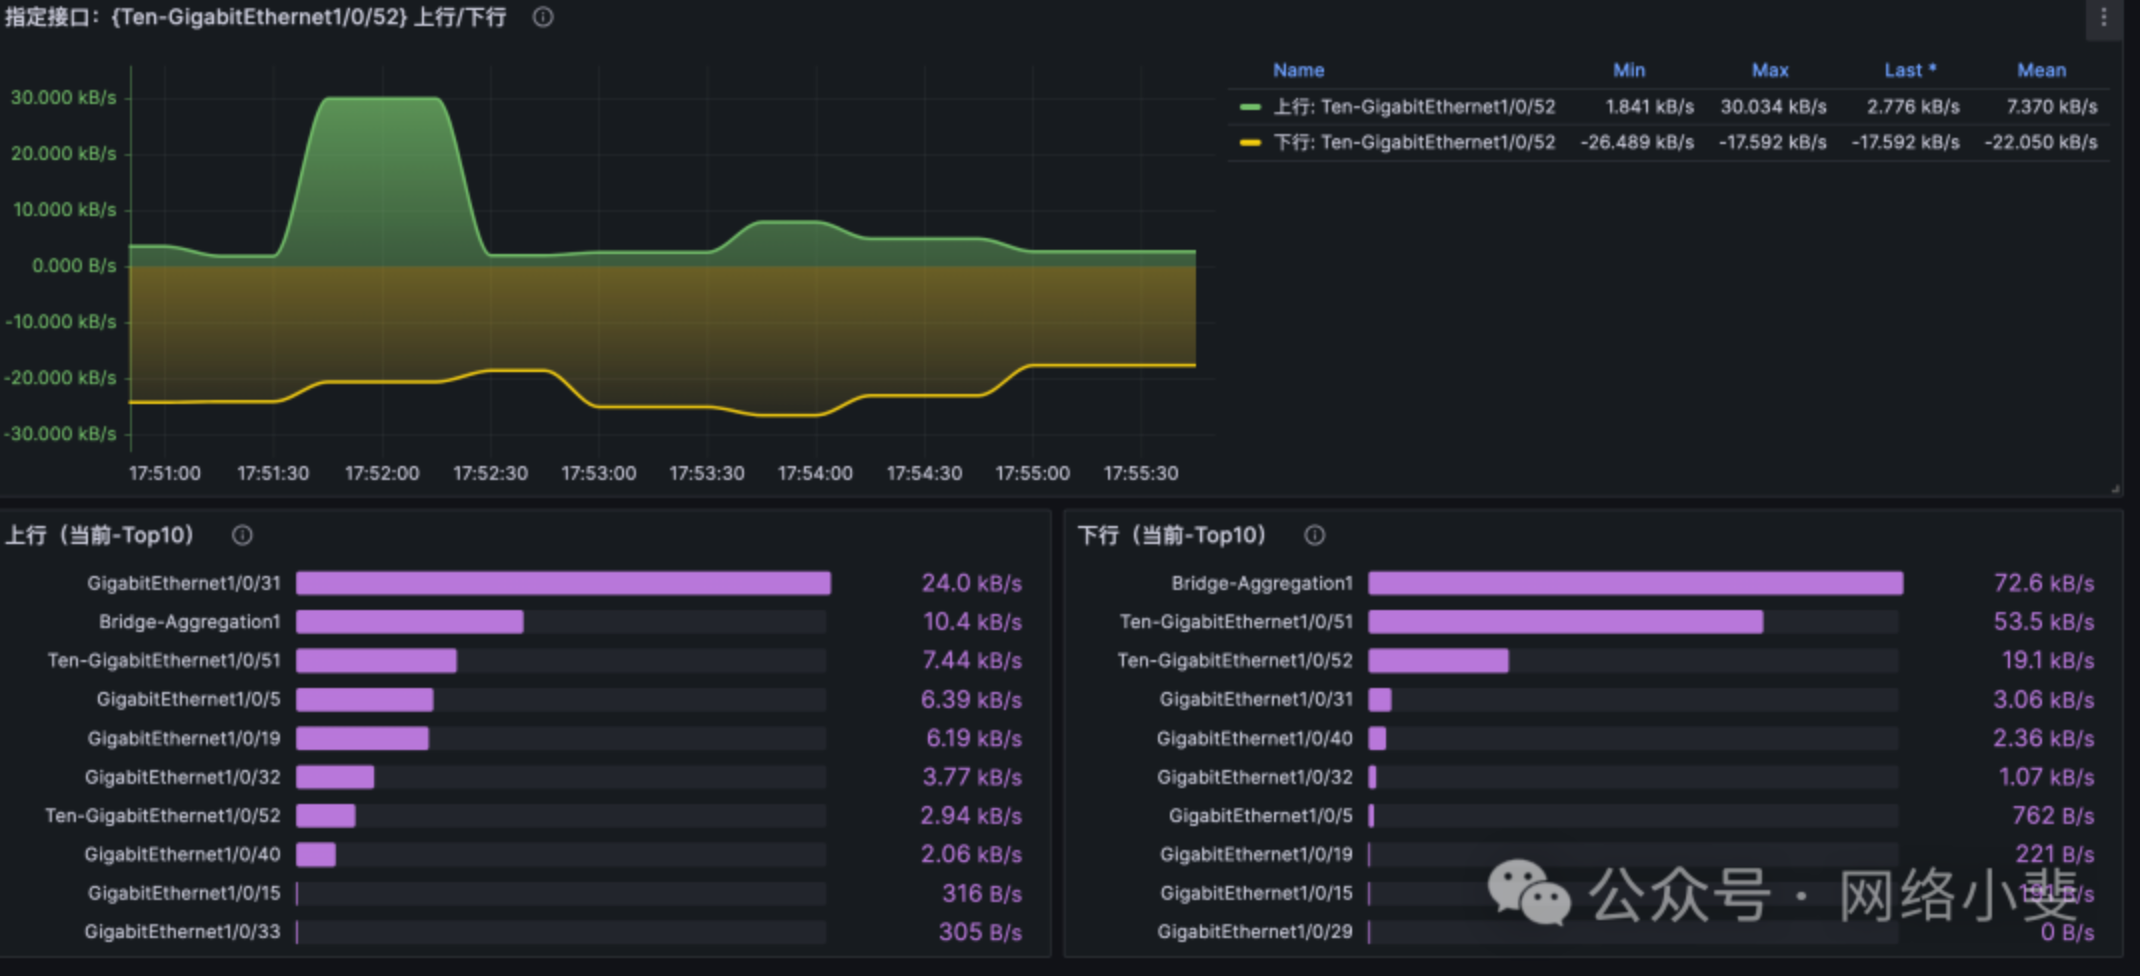The width and height of the screenshot is (2140, 976).
Task: Click the Mean value -22.050 kB/s
Action: point(2041,142)
